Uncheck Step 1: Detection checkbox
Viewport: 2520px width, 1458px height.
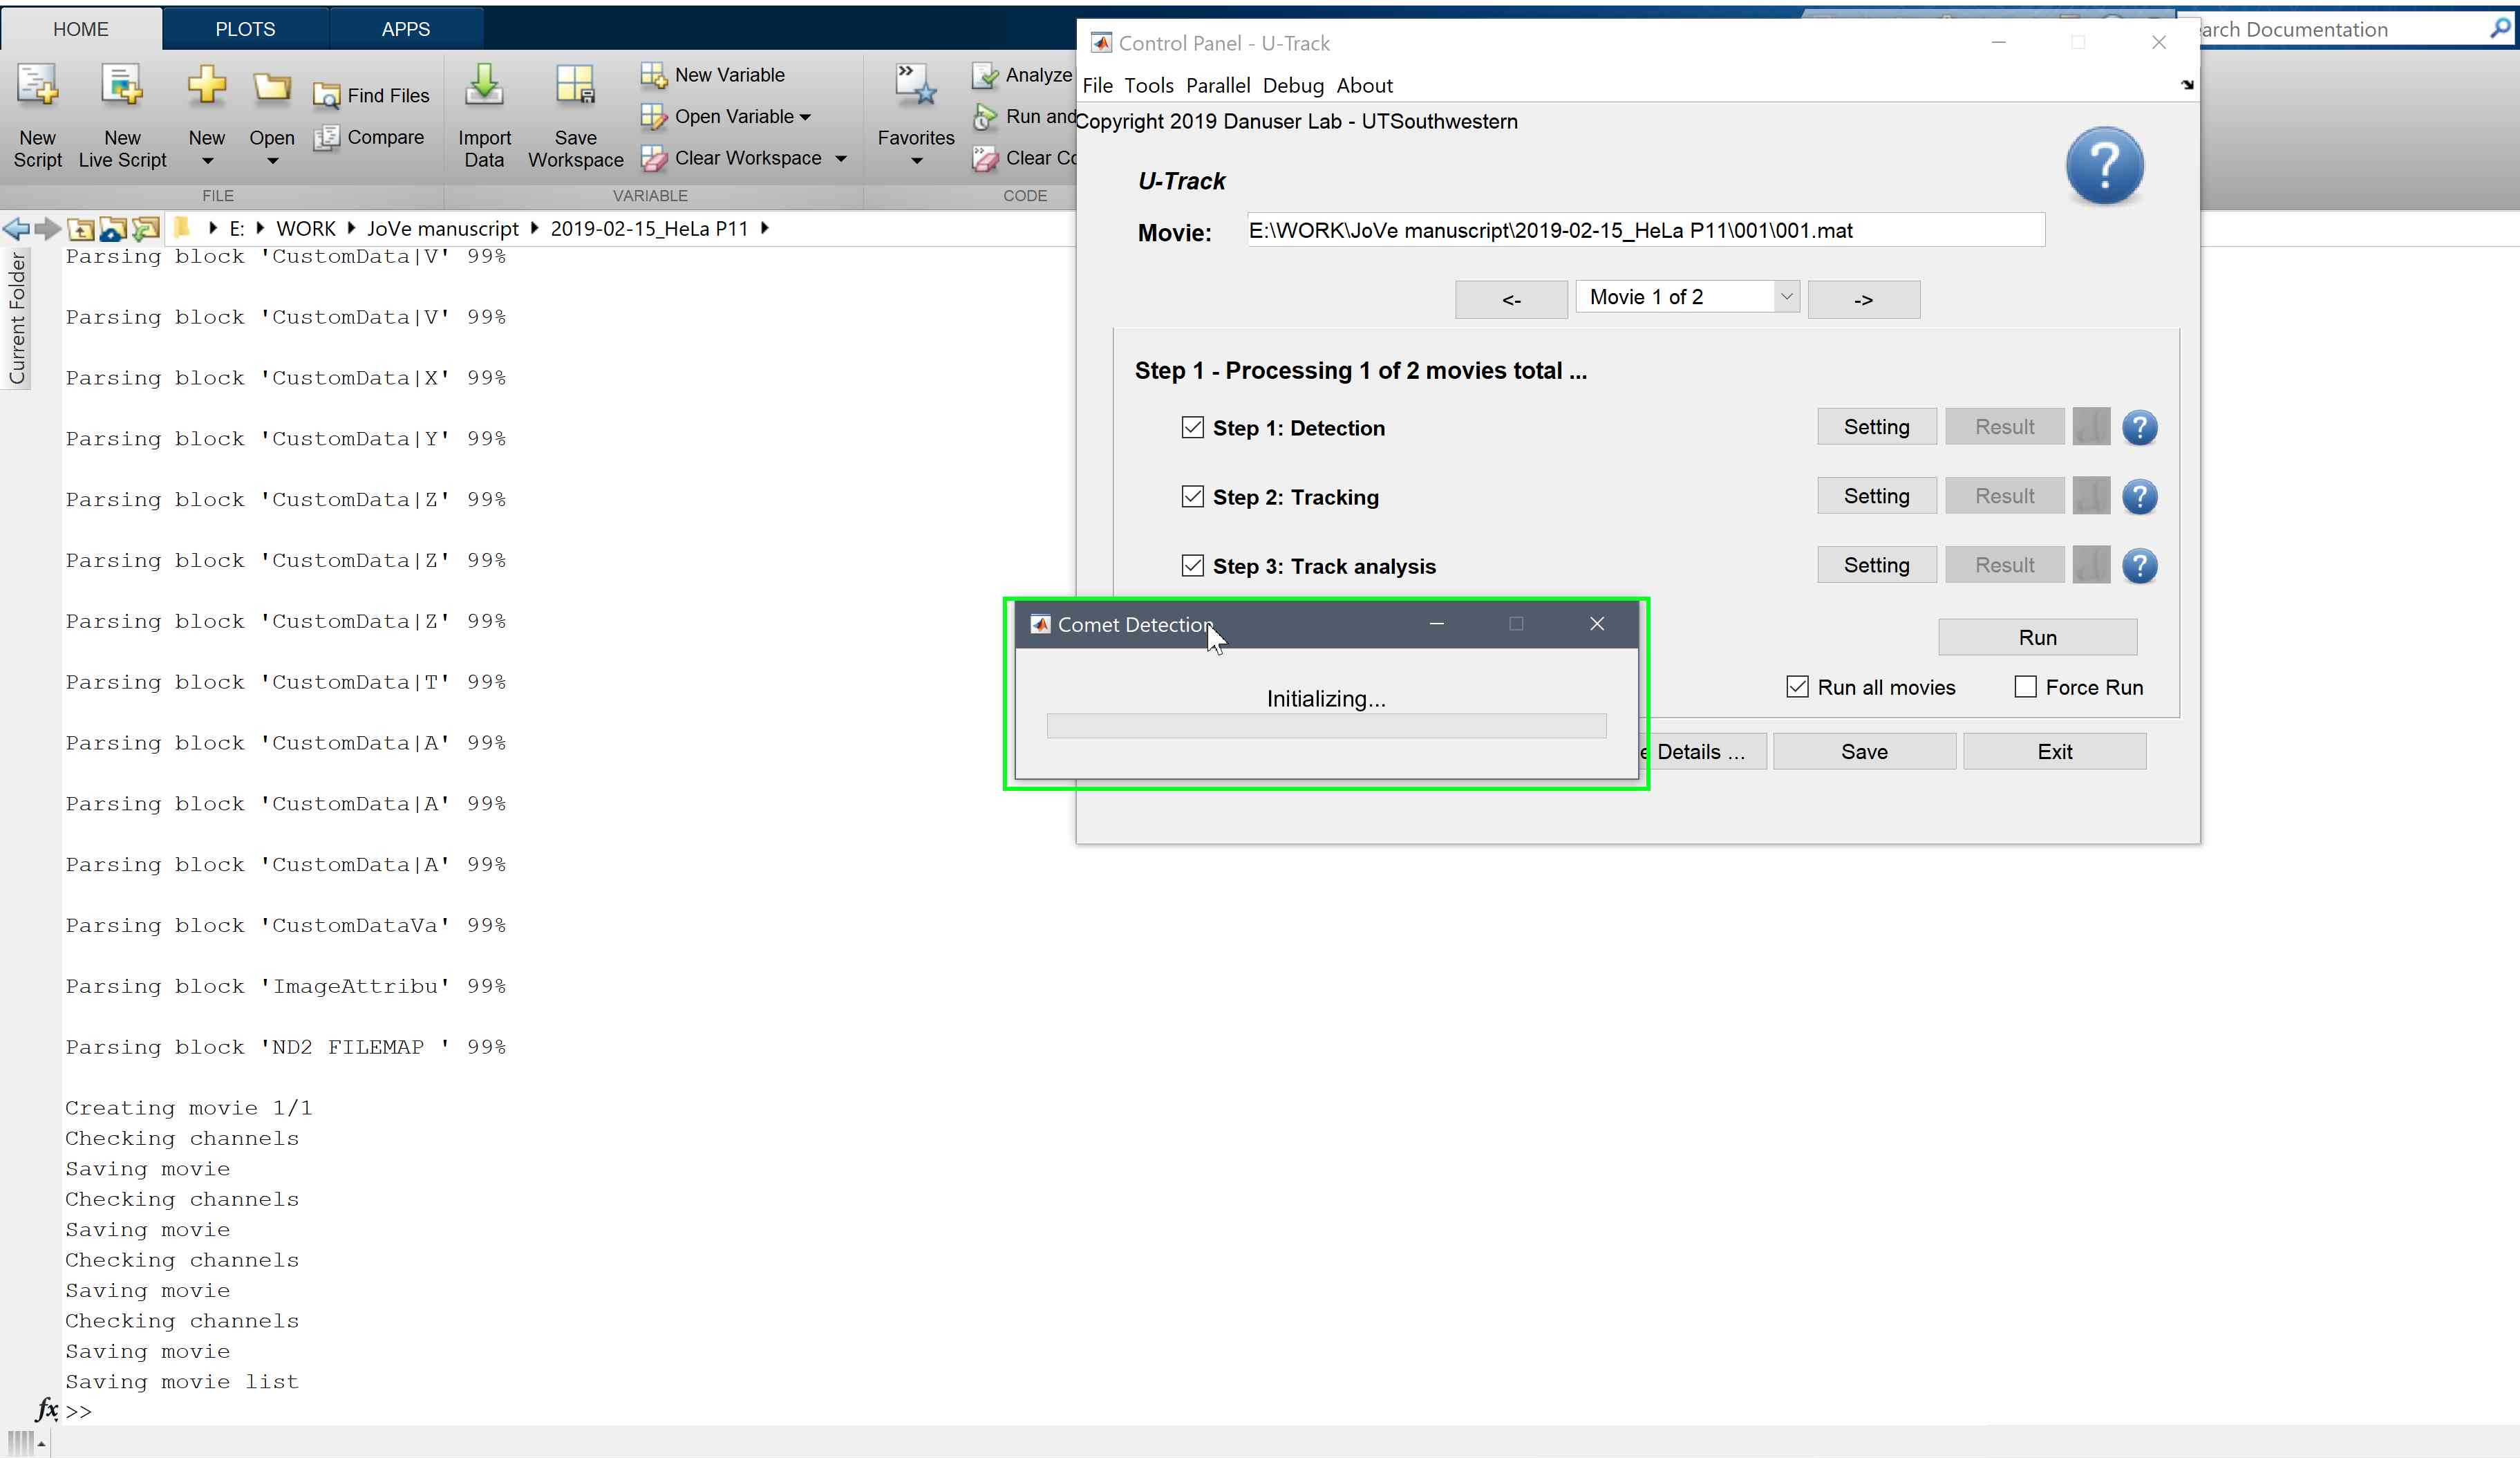1192,428
